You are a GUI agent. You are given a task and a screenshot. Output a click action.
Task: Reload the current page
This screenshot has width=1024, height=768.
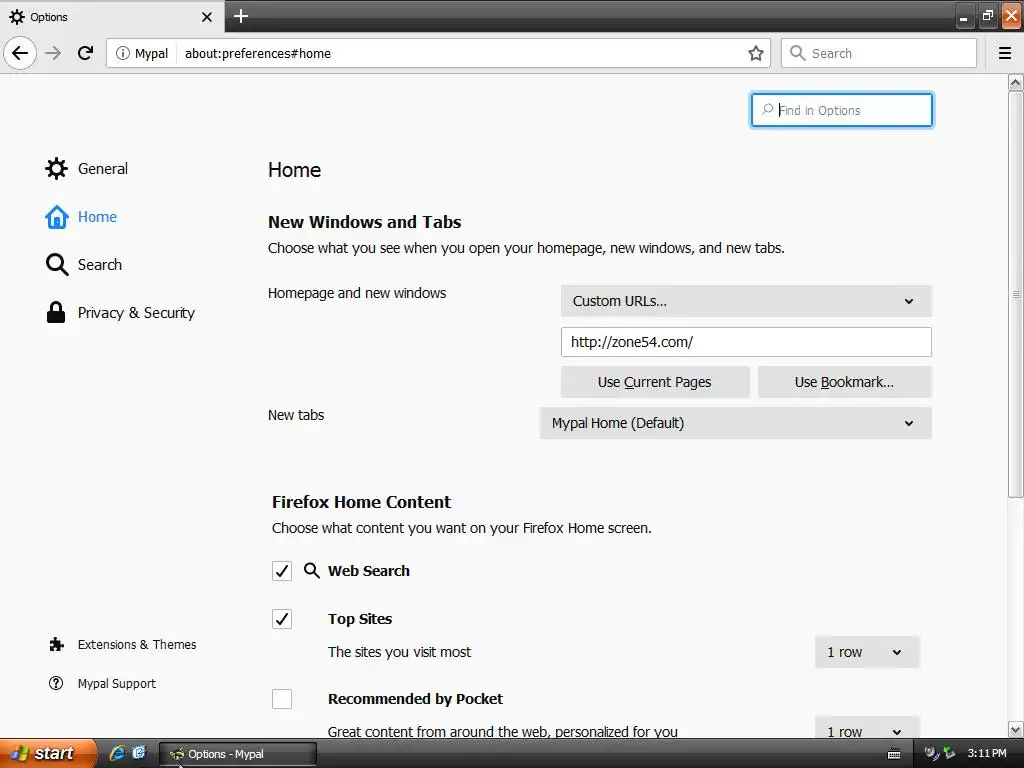[x=85, y=53]
